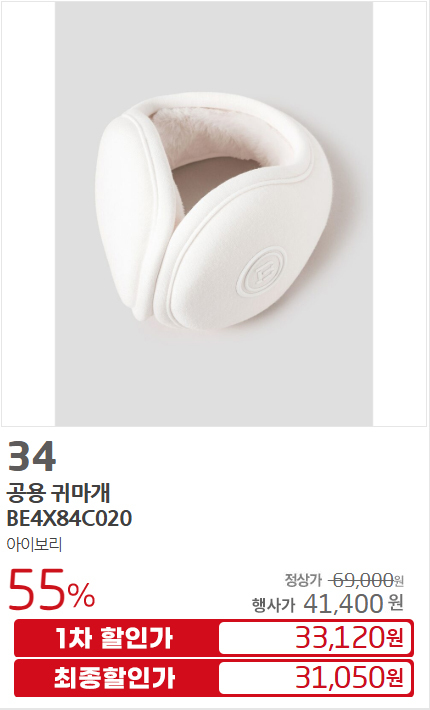Click the red 1차 할인가 banner label
This screenshot has width=430, height=710.
pyautogui.click(x=114, y=638)
